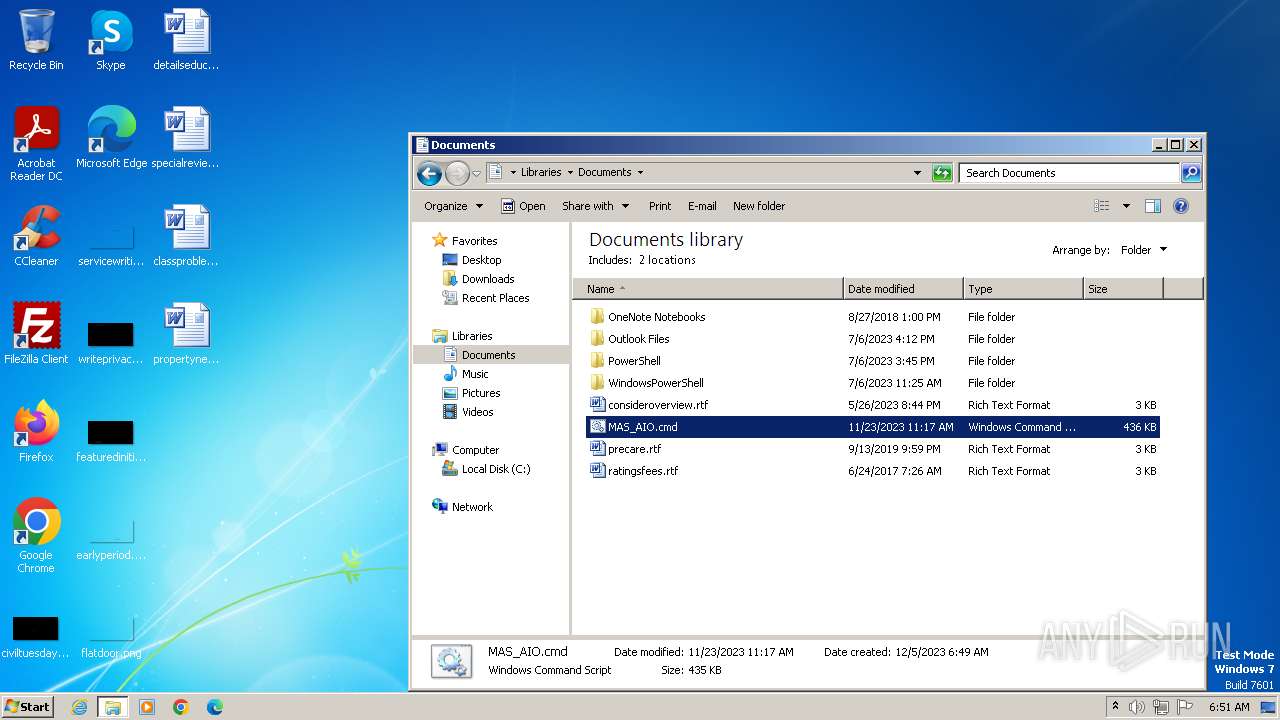Click Windows Explorer taskbar button
Screen dimensions: 1280x720
point(112,707)
